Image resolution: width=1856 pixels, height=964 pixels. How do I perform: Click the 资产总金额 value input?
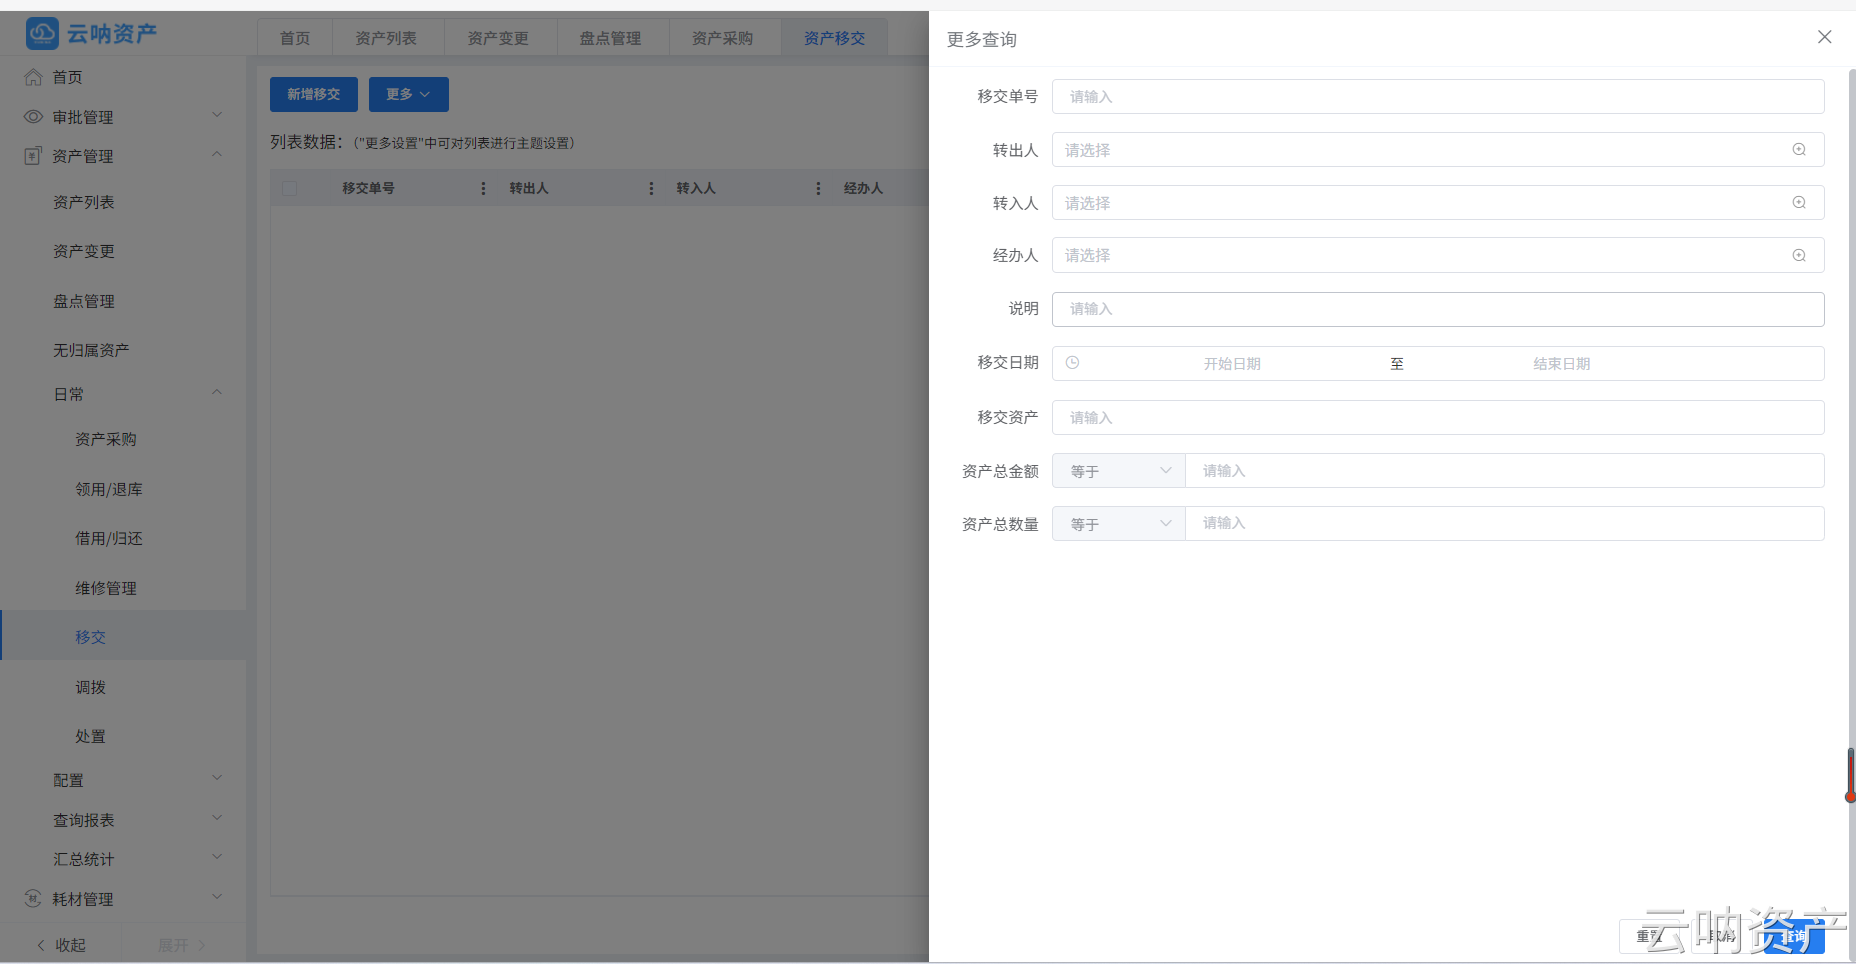tap(1505, 471)
